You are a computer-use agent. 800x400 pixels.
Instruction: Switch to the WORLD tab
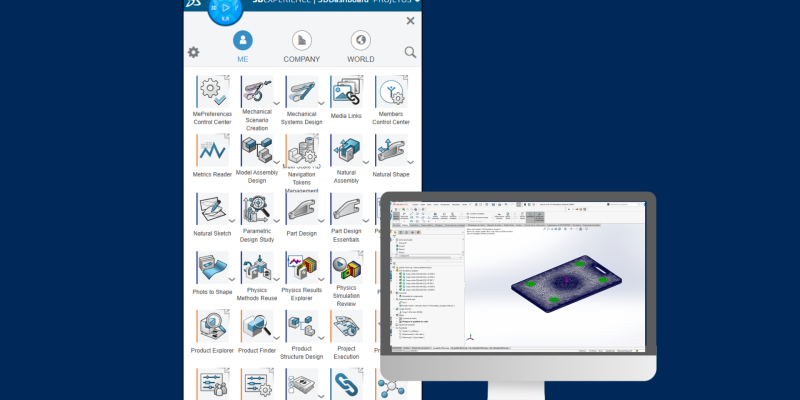[361, 47]
